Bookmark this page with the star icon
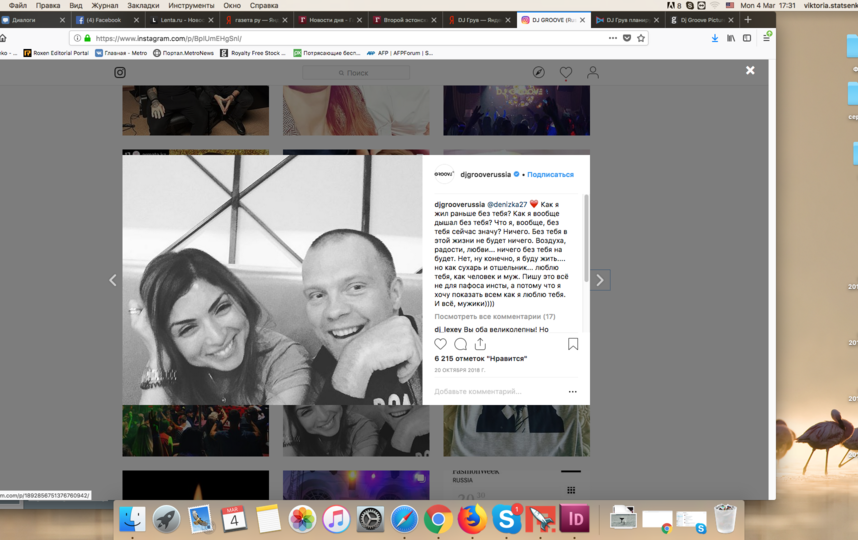The width and height of the screenshot is (858, 540). pyautogui.click(x=641, y=38)
